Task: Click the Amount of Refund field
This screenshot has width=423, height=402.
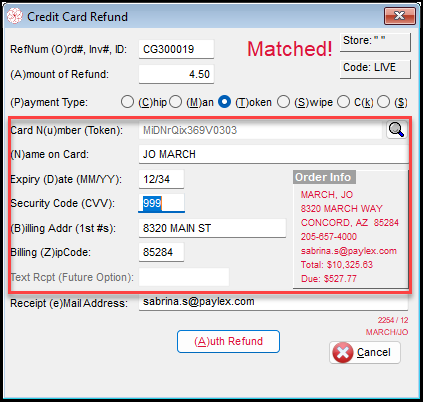Action: click(176, 74)
